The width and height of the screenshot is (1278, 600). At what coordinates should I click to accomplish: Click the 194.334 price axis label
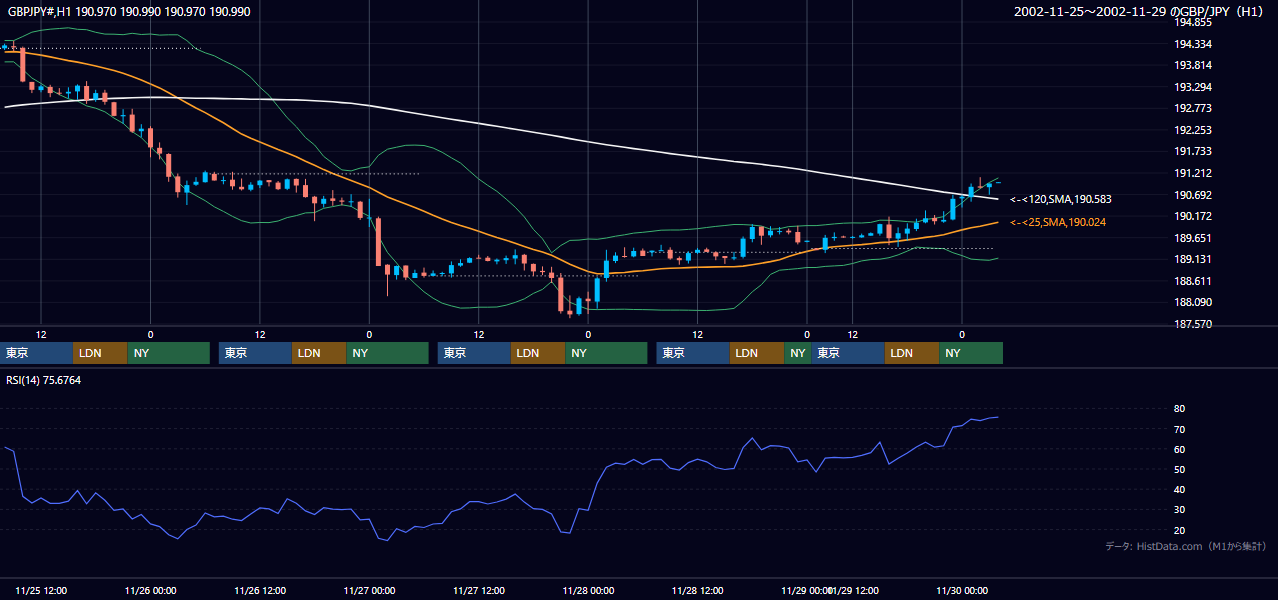coord(1194,44)
